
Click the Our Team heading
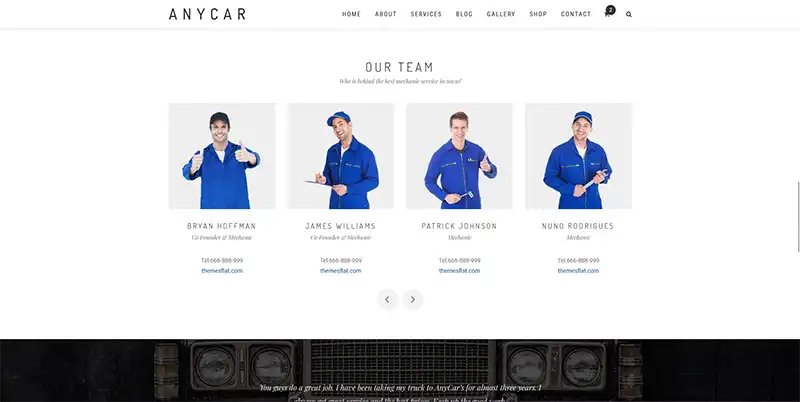[x=399, y=67]
